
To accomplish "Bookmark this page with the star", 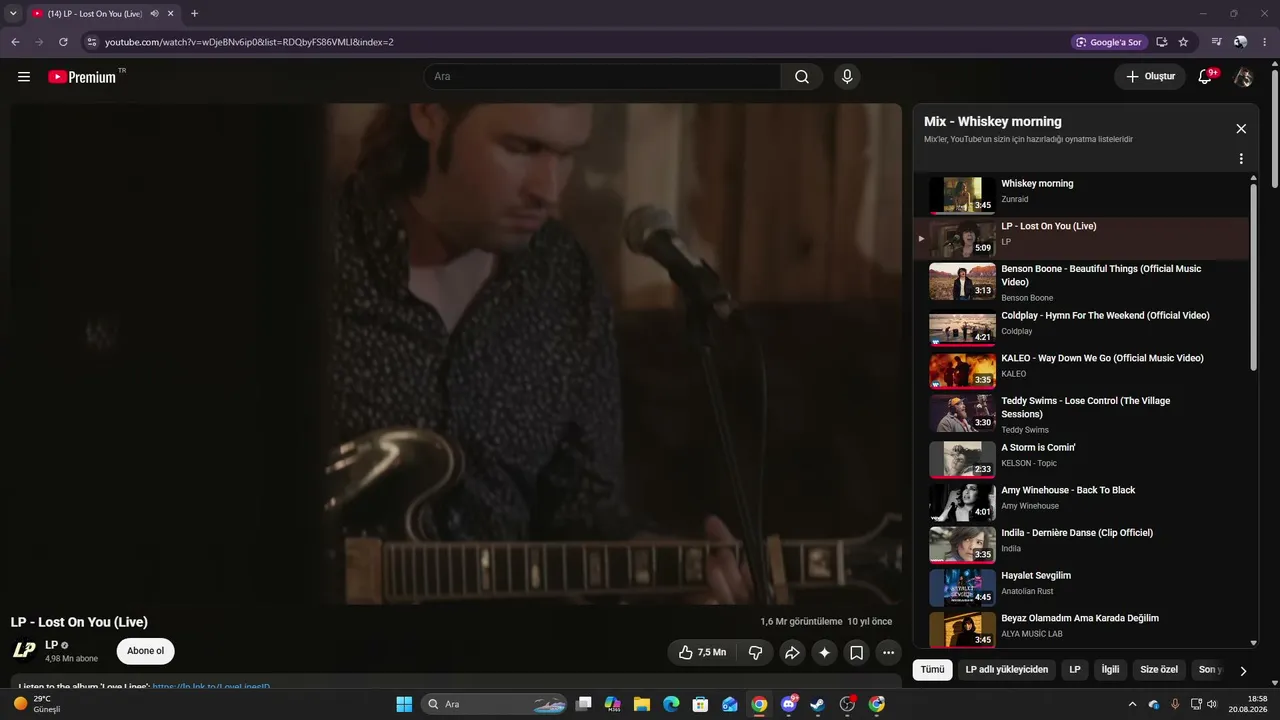I will click(x=1183, y=42).
